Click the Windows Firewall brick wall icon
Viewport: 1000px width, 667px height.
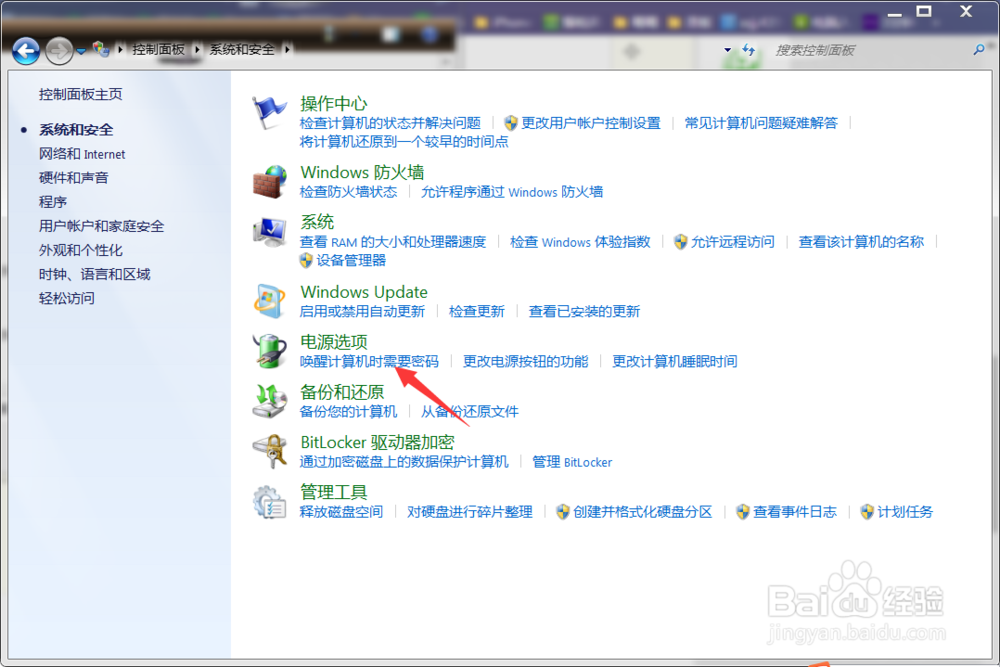point(269,182)
